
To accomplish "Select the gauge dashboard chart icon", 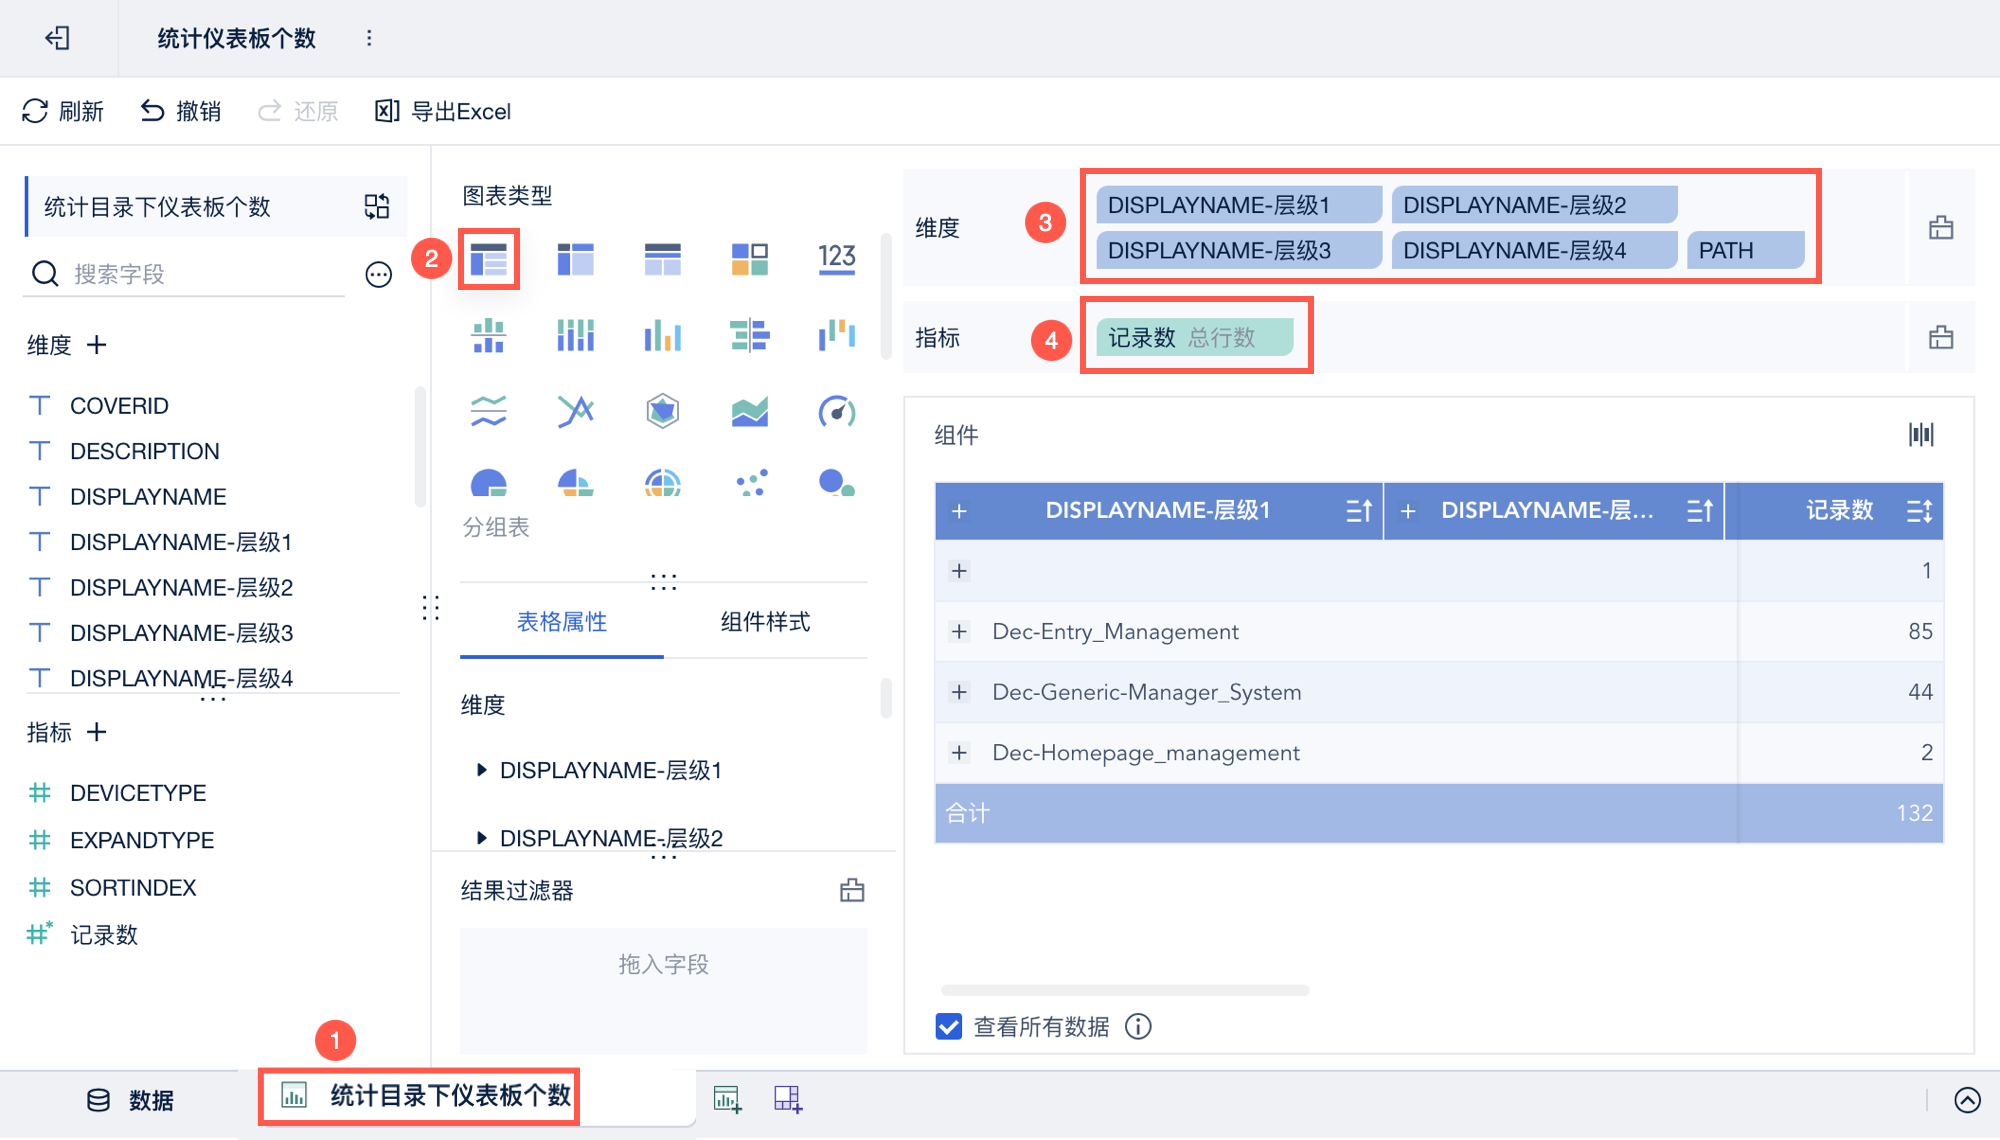I will (x=836, y=411).
